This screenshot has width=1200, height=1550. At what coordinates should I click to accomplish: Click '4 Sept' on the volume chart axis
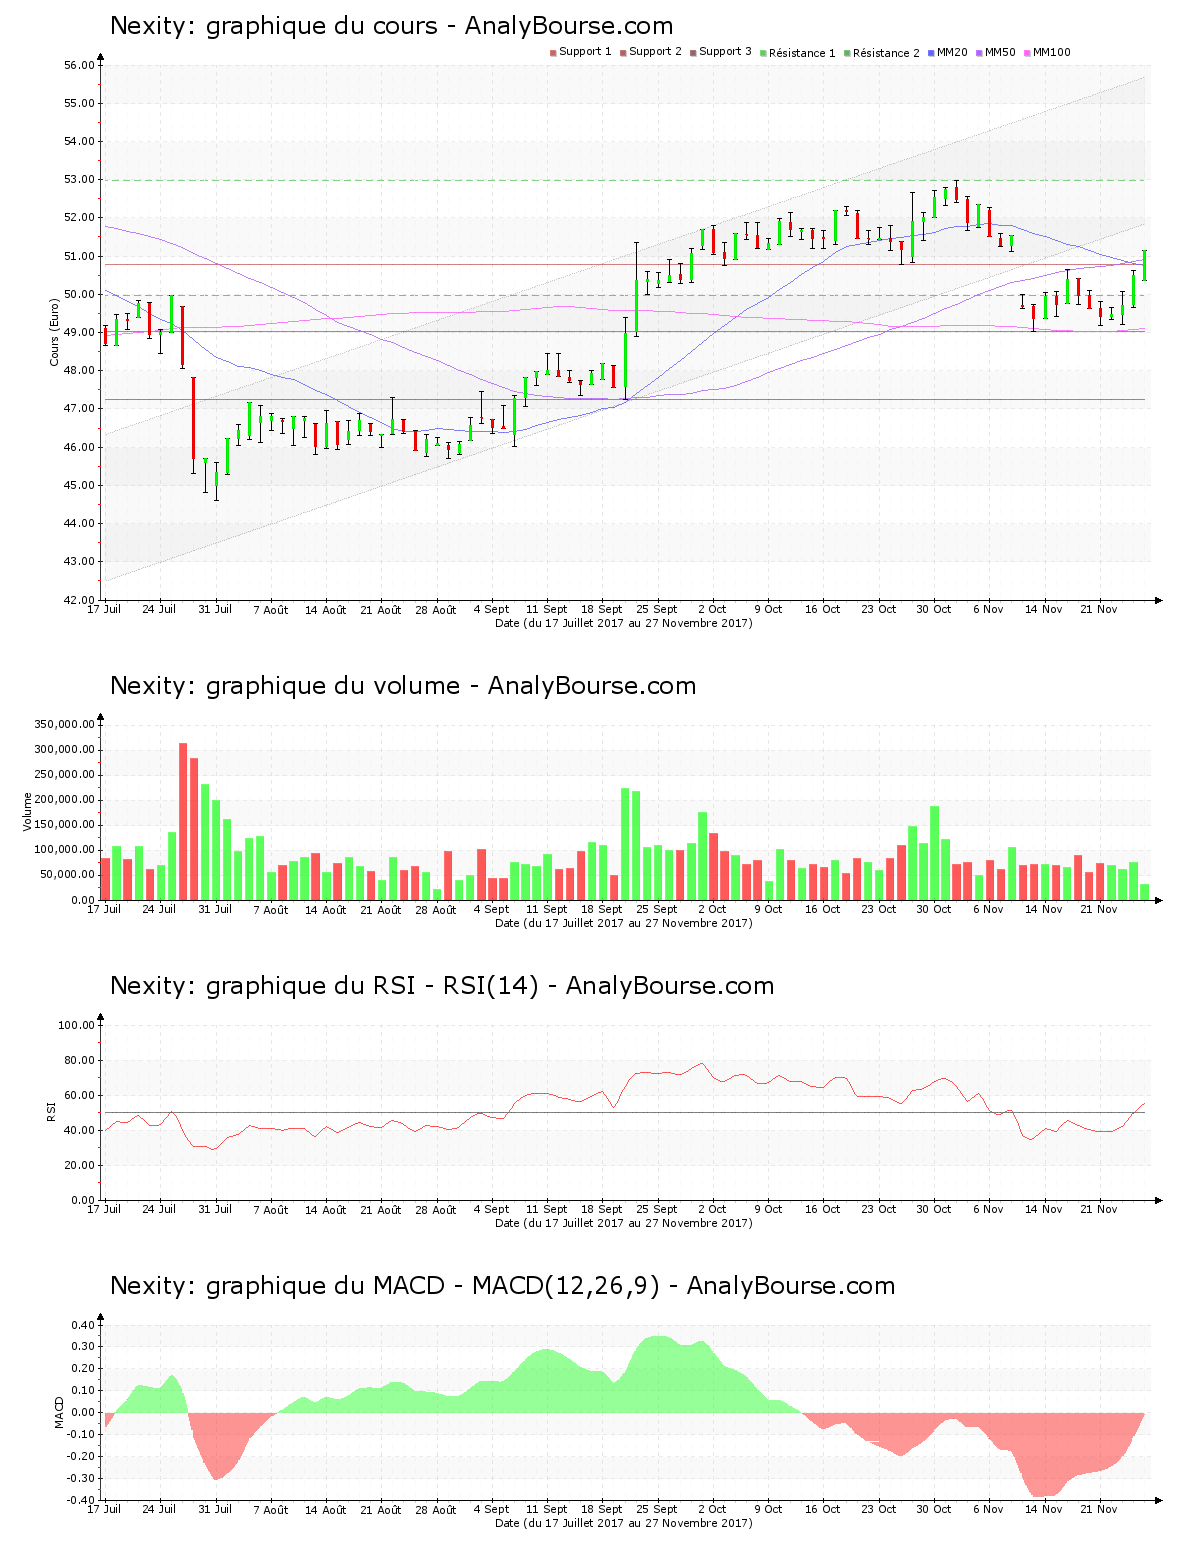point(491,909)
